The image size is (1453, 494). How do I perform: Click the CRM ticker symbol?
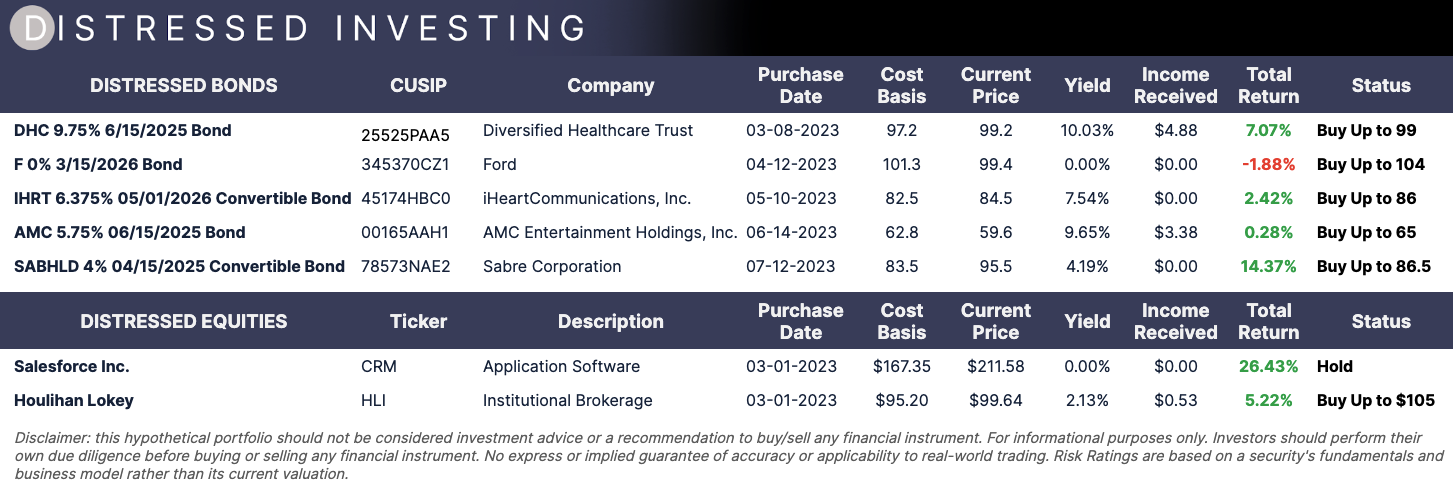(x=379, y=367)
